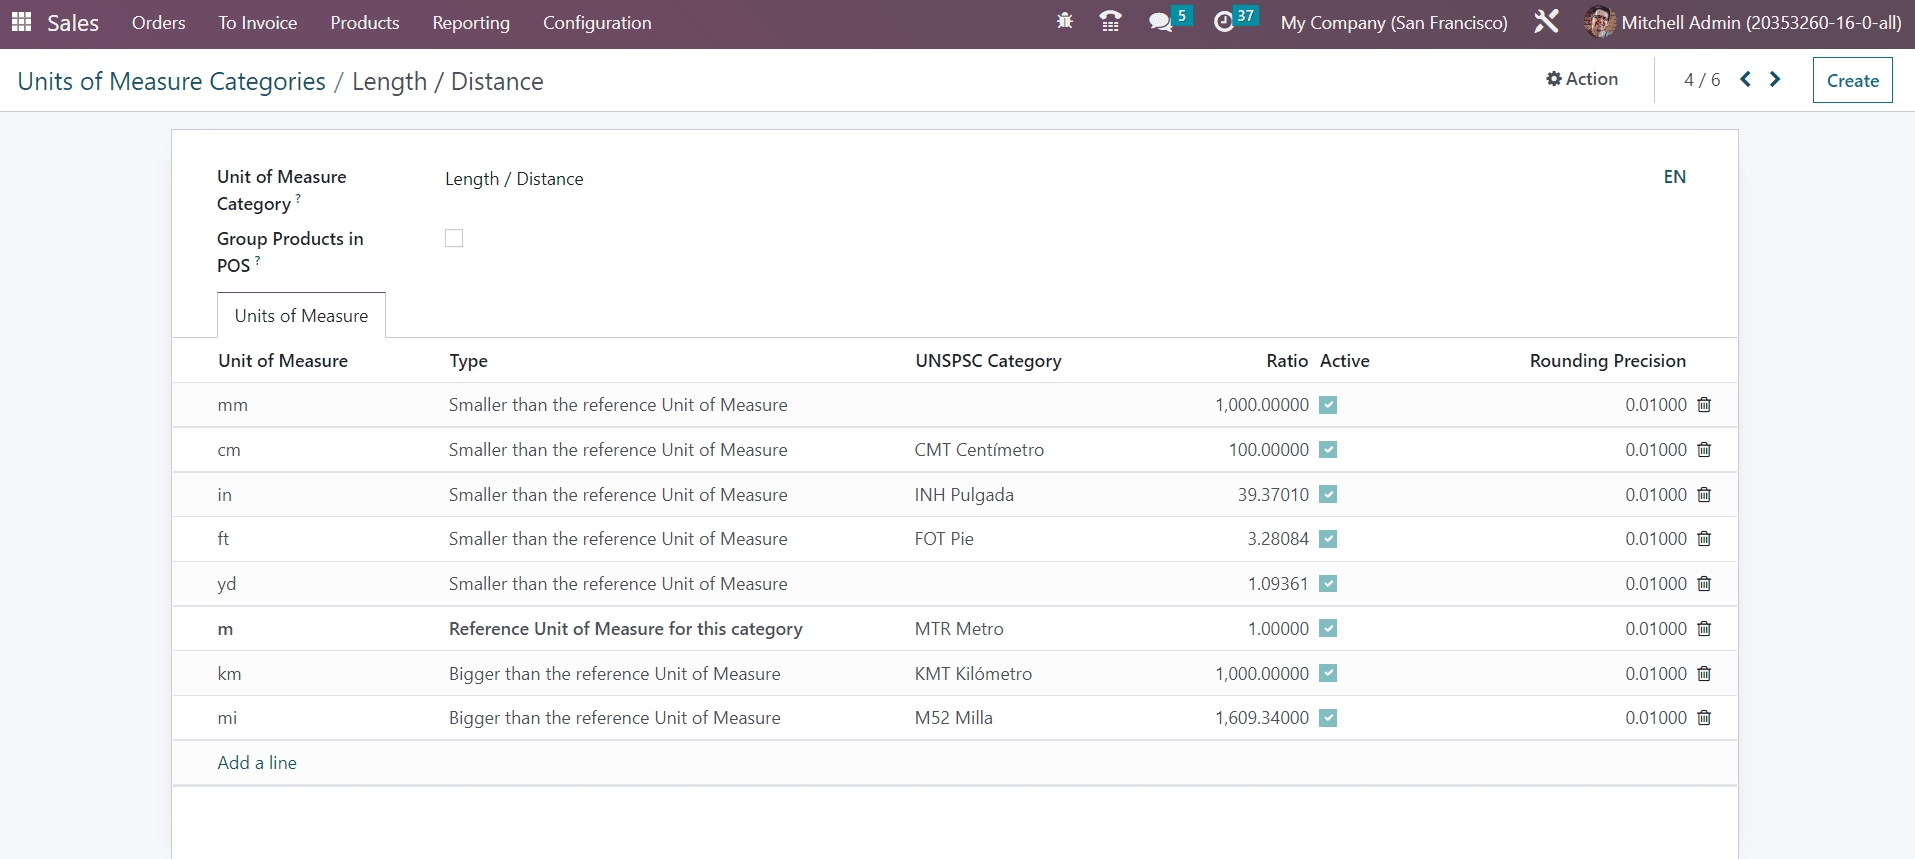This screenshot has height=859, width=1915.
Task: Enable Group Products in POS checkbox
Action: click(454, 238)
